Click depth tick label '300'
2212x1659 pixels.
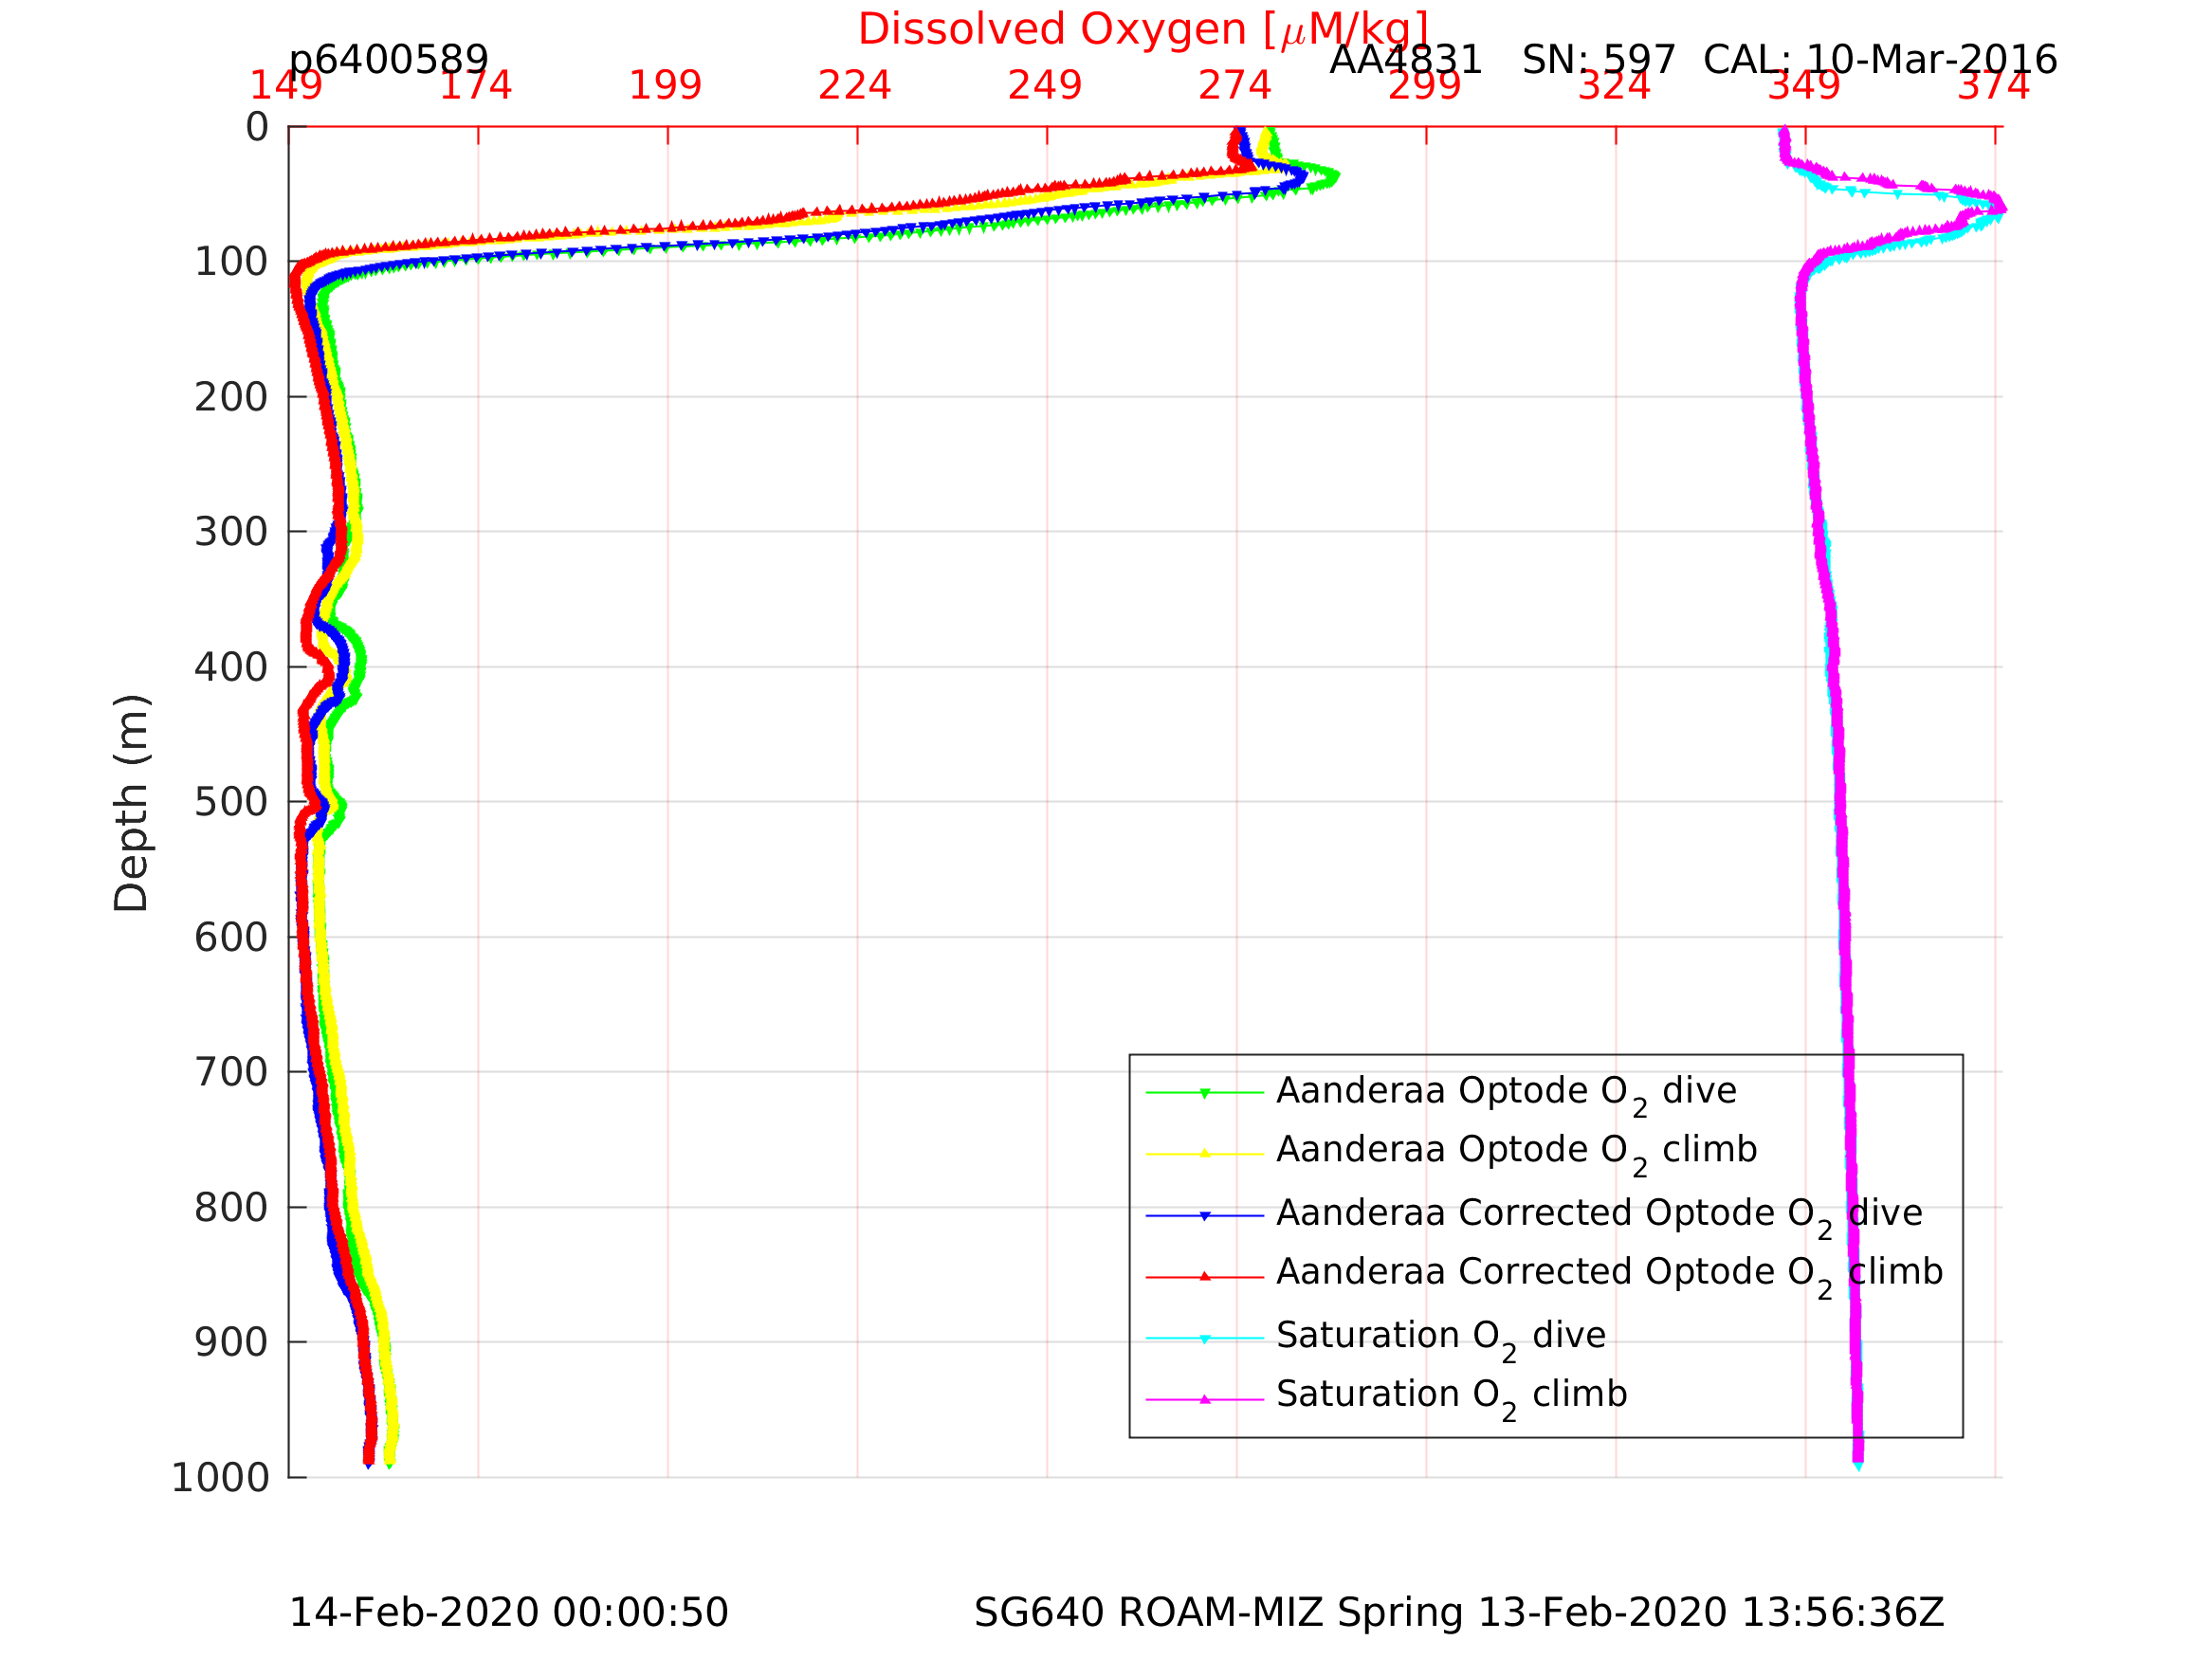click(231, 532)
